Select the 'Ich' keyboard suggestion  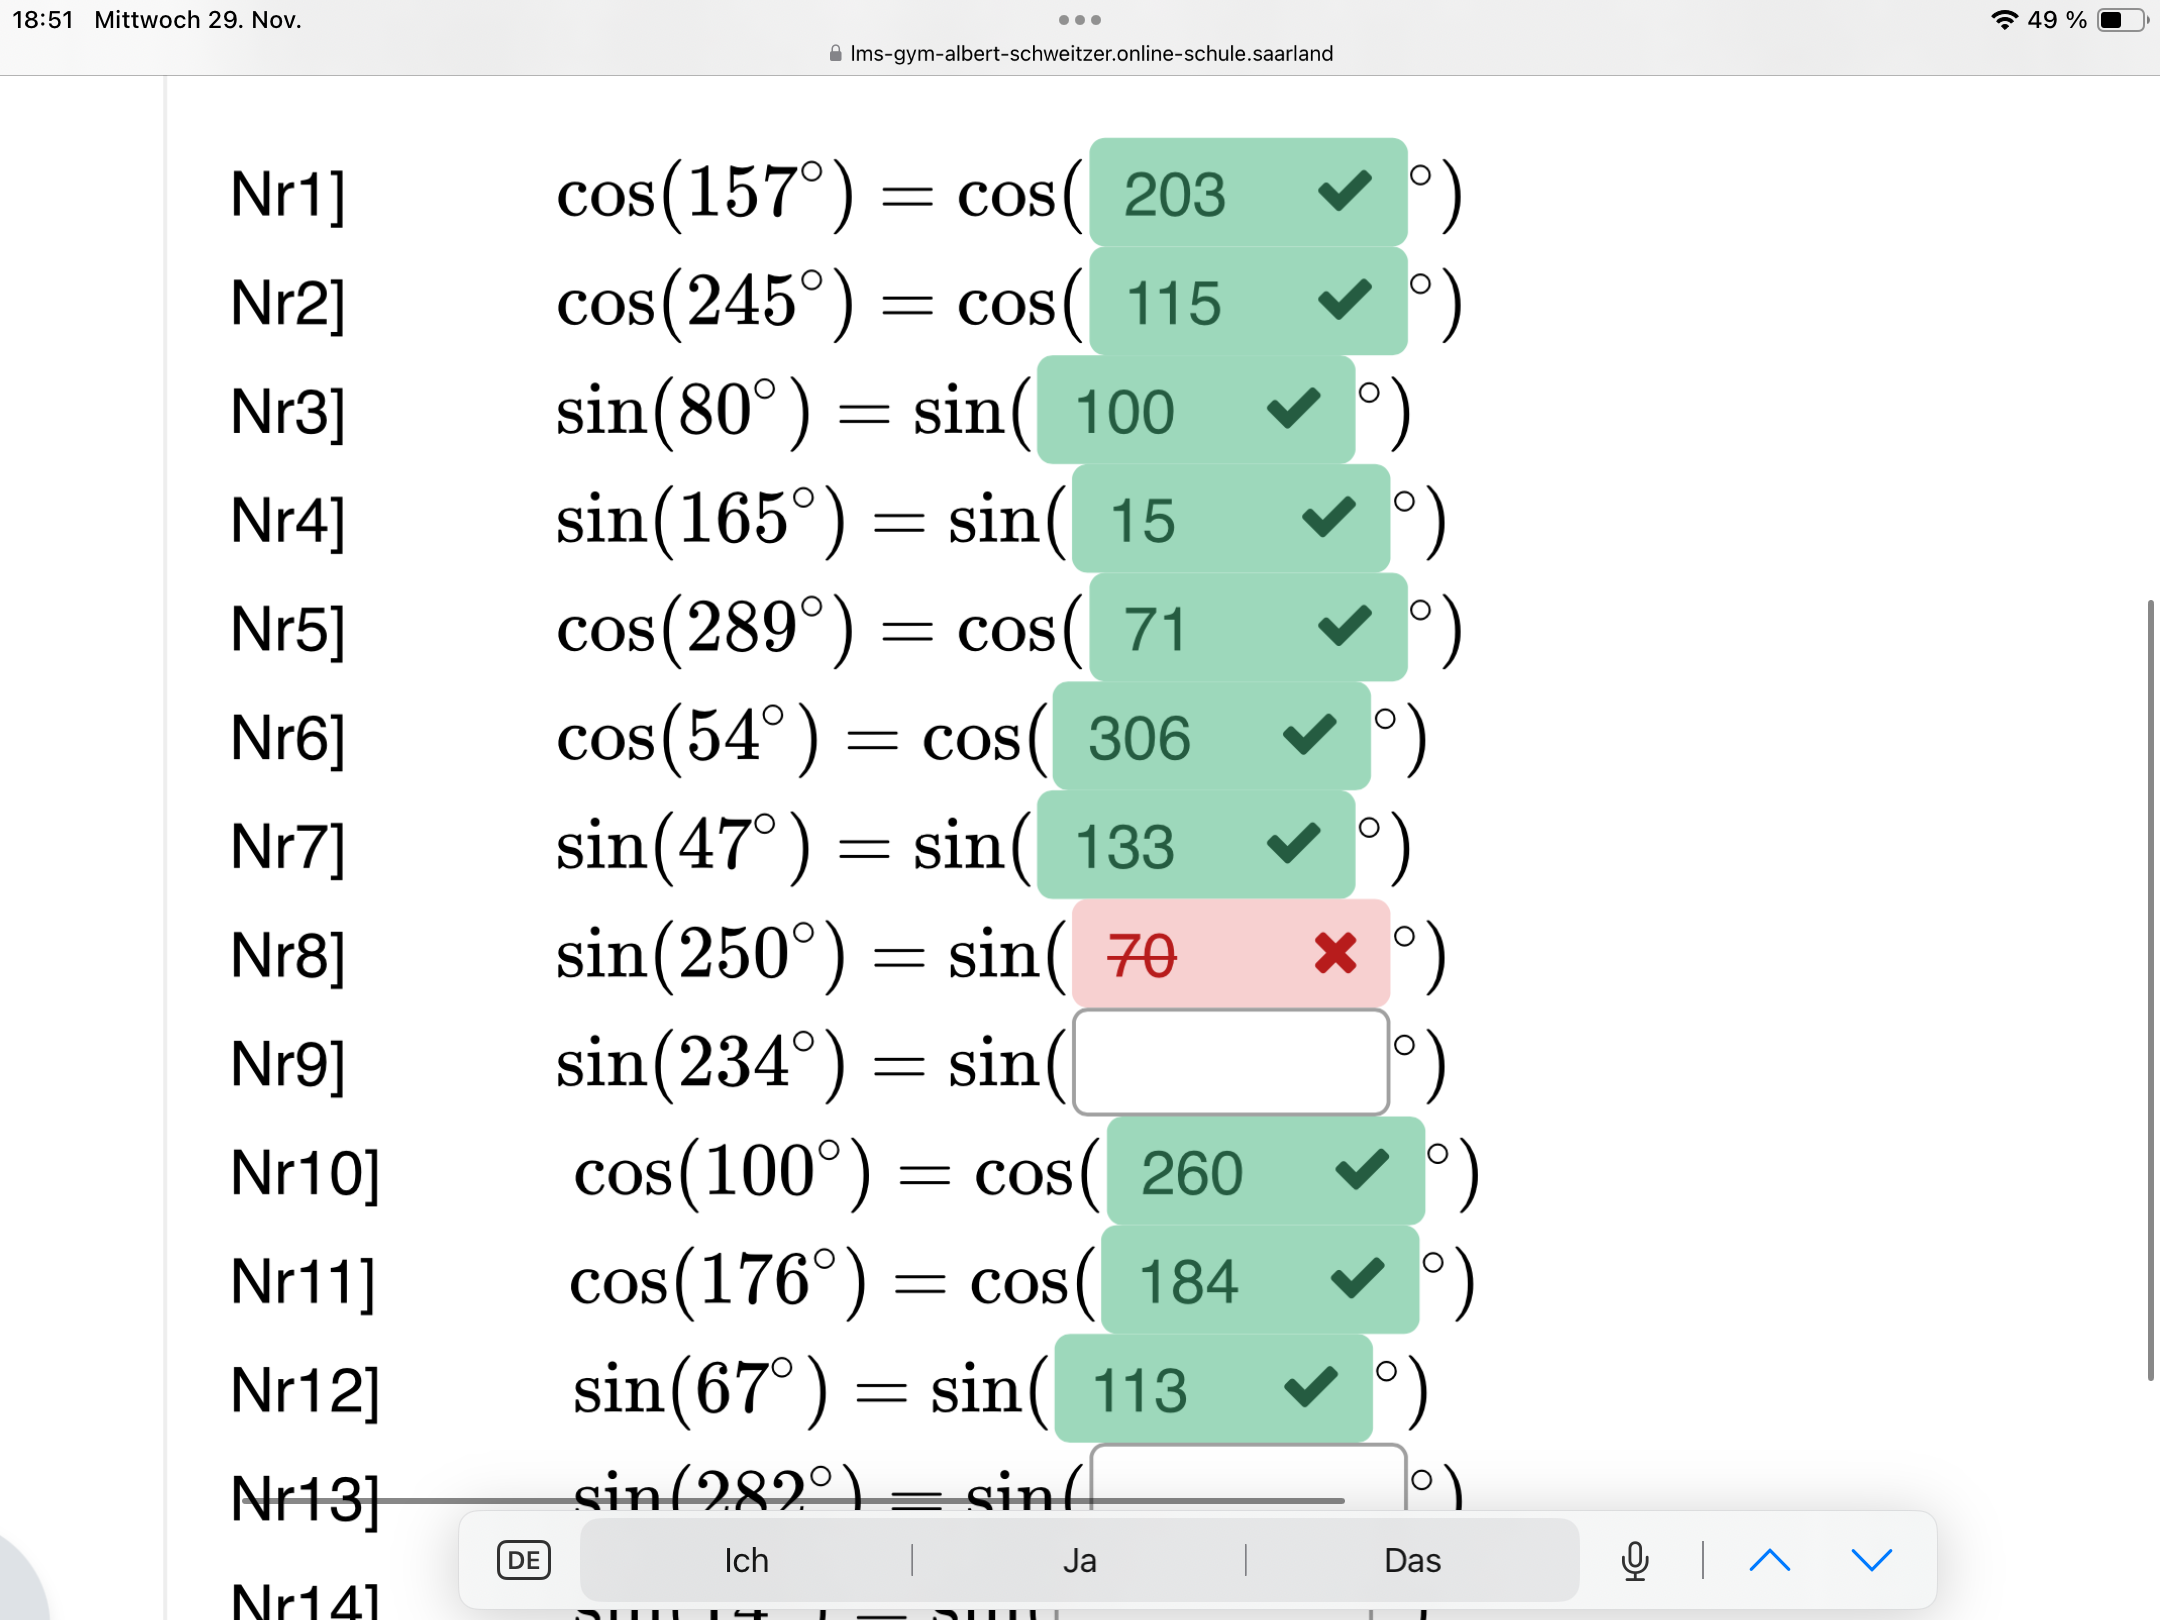pos(746,1560)
